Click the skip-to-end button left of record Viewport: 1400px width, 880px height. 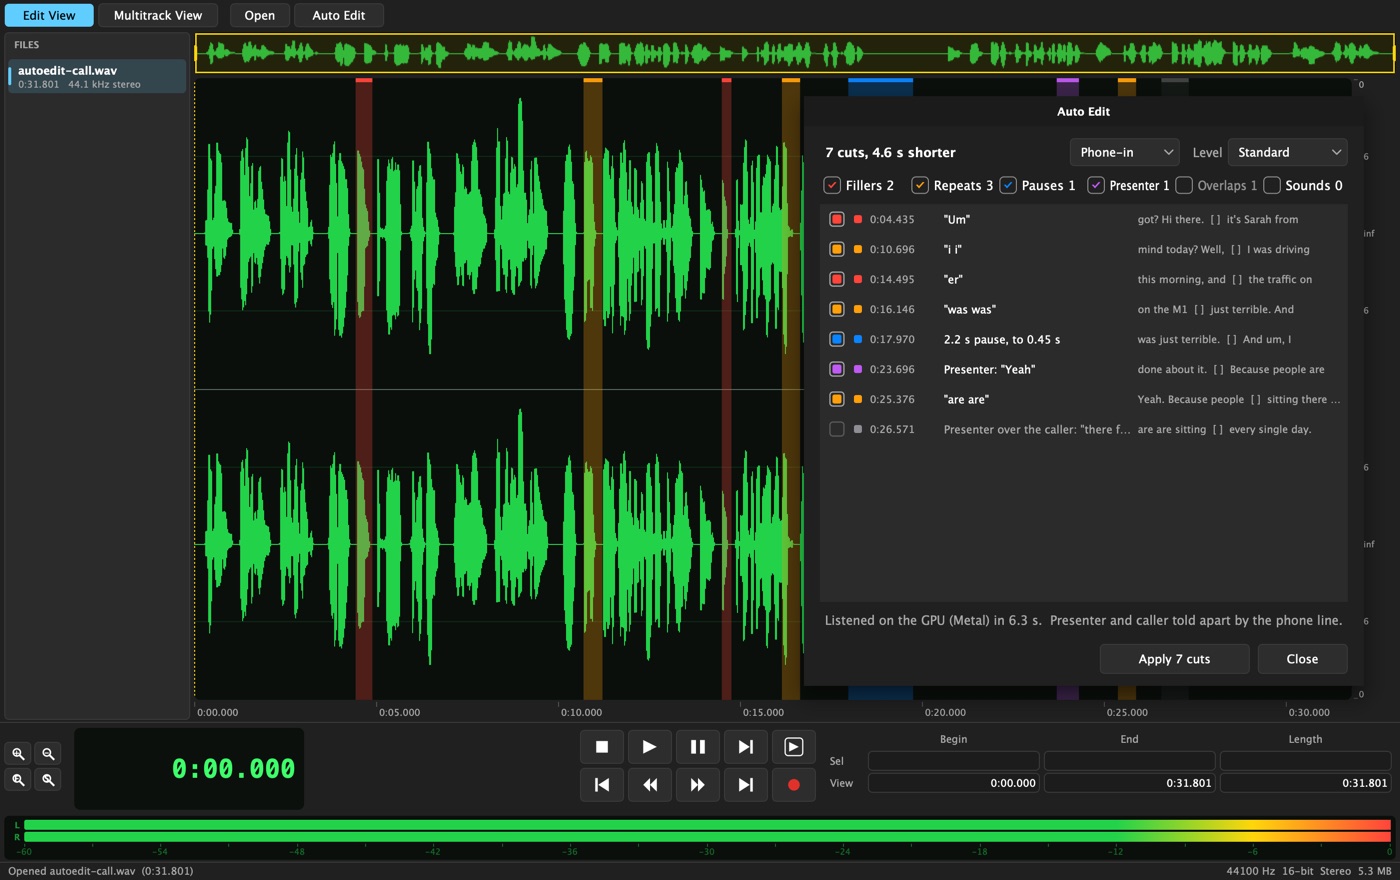745,785
